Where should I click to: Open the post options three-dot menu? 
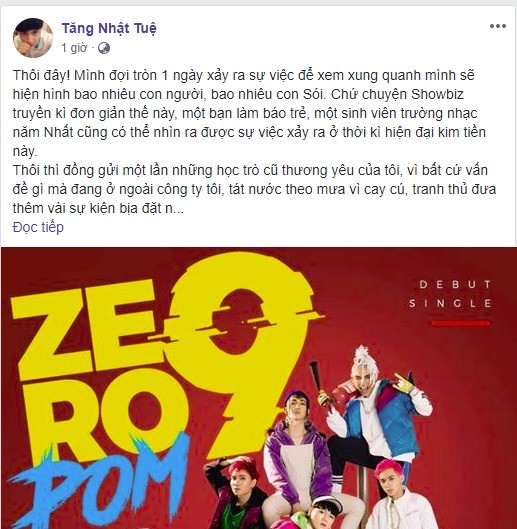pos(498,26)
